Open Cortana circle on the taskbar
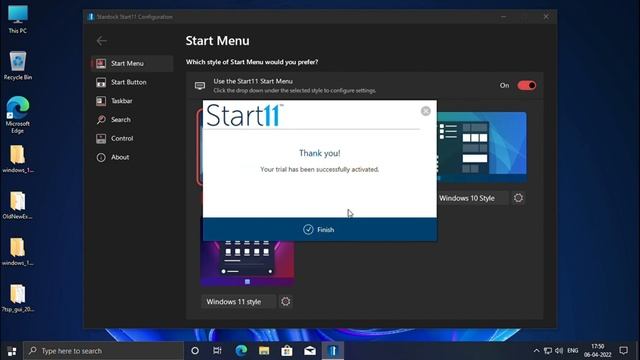 coord(195,351)
